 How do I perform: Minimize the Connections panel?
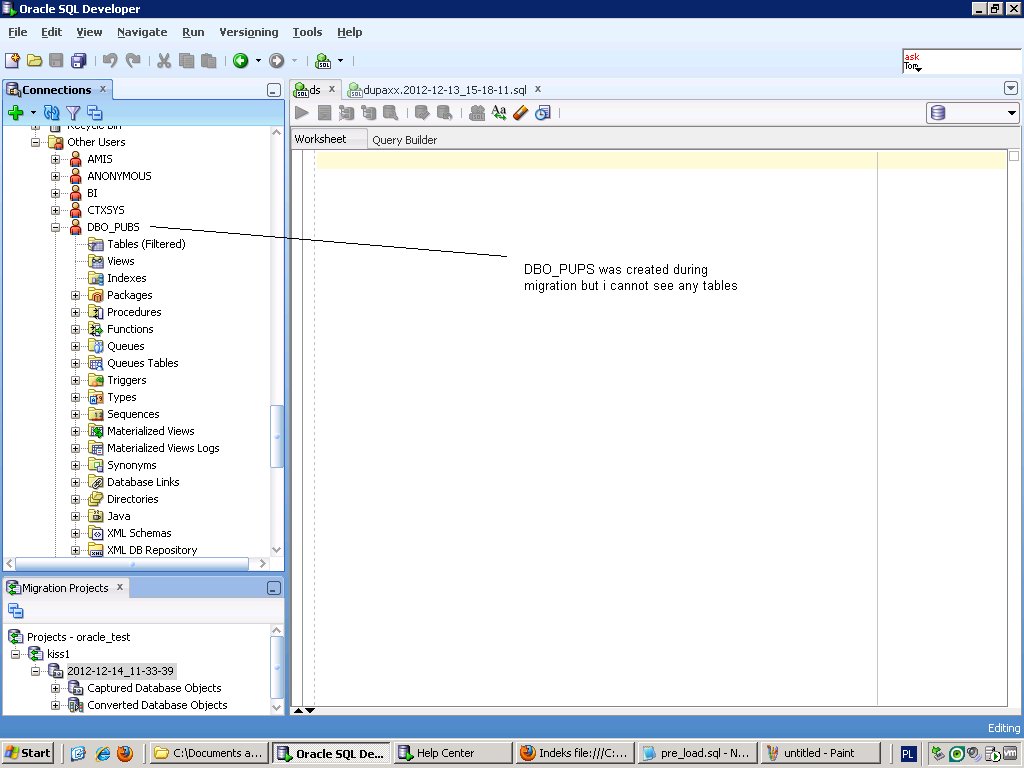[274, 90]
